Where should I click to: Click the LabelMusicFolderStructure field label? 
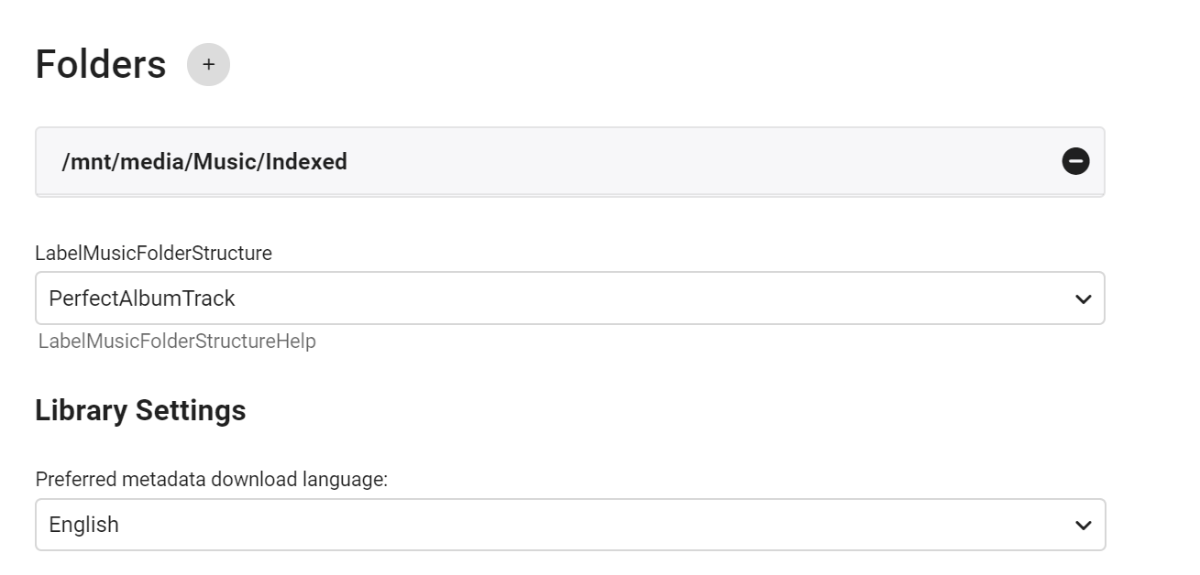pyautogui.click(x=153, y=254)
